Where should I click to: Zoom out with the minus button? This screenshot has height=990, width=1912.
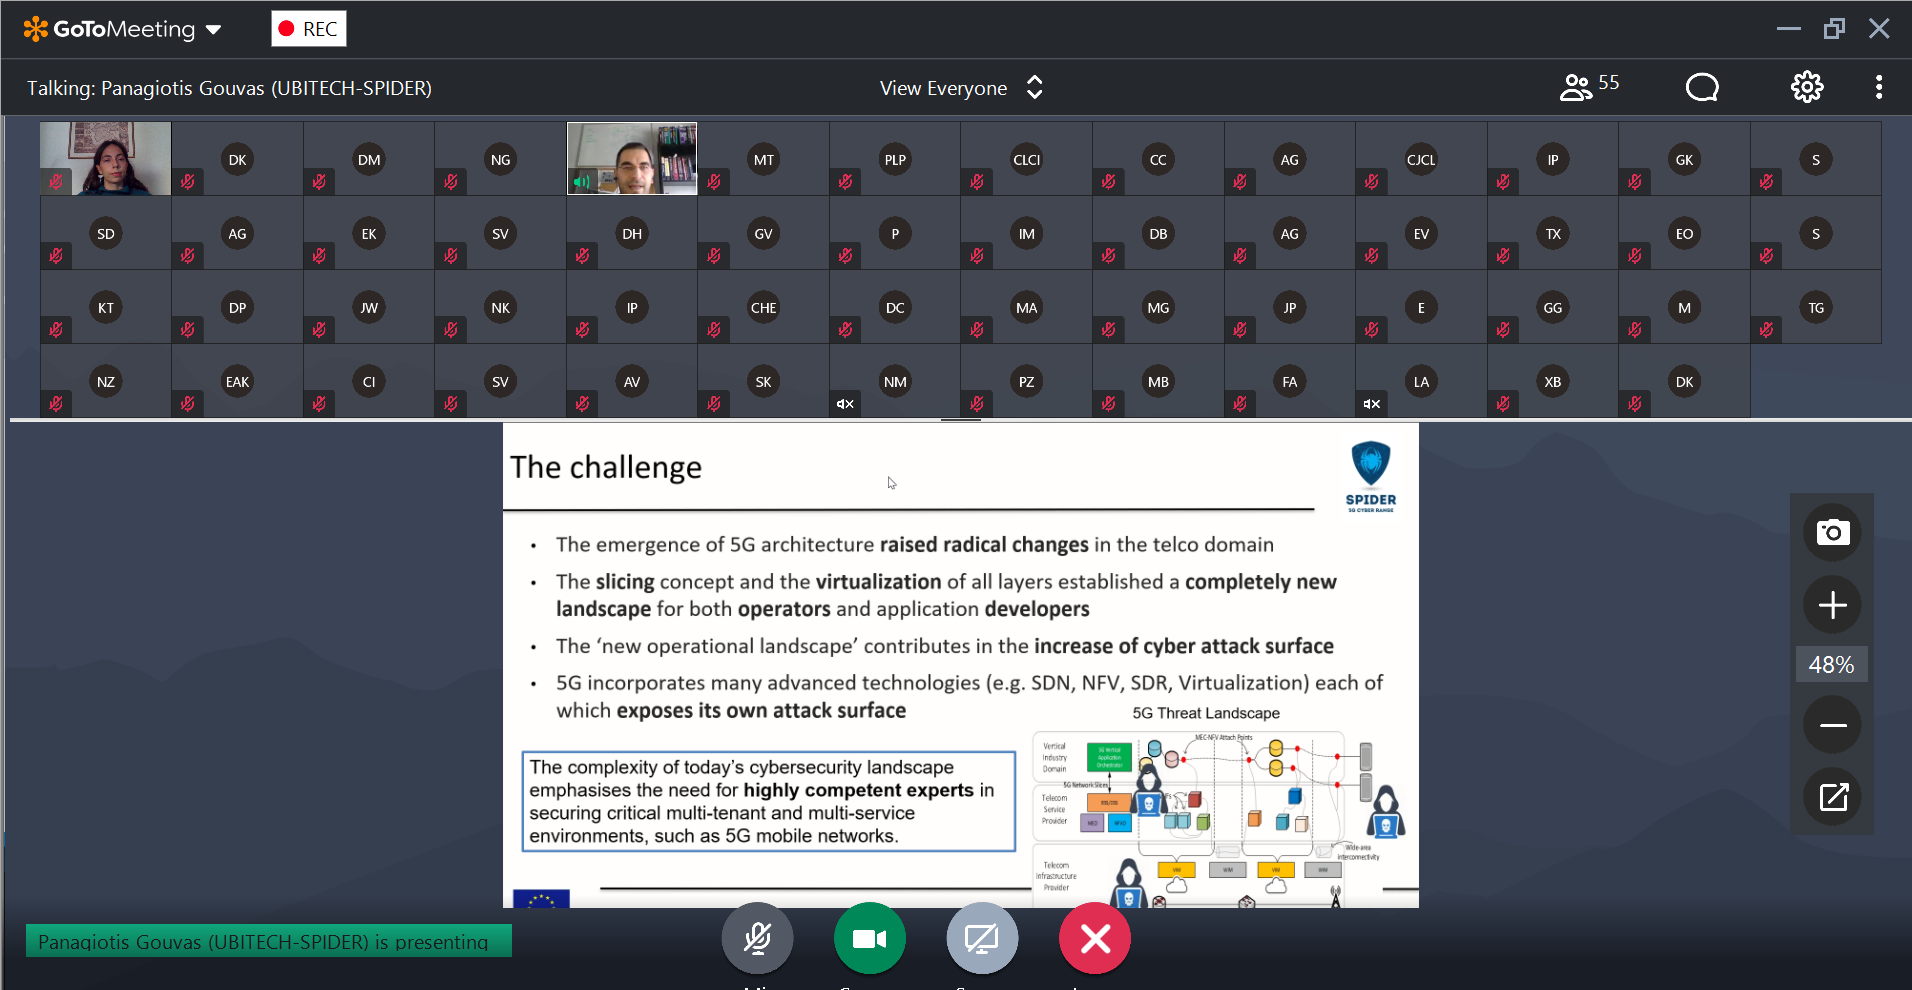(1832, 725)
